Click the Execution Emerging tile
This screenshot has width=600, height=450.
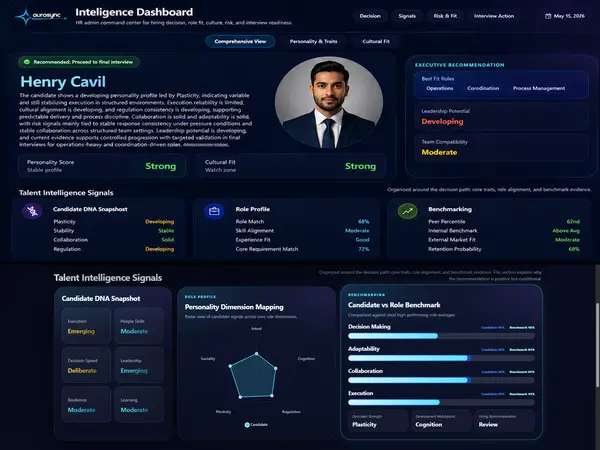coord(86,326)
